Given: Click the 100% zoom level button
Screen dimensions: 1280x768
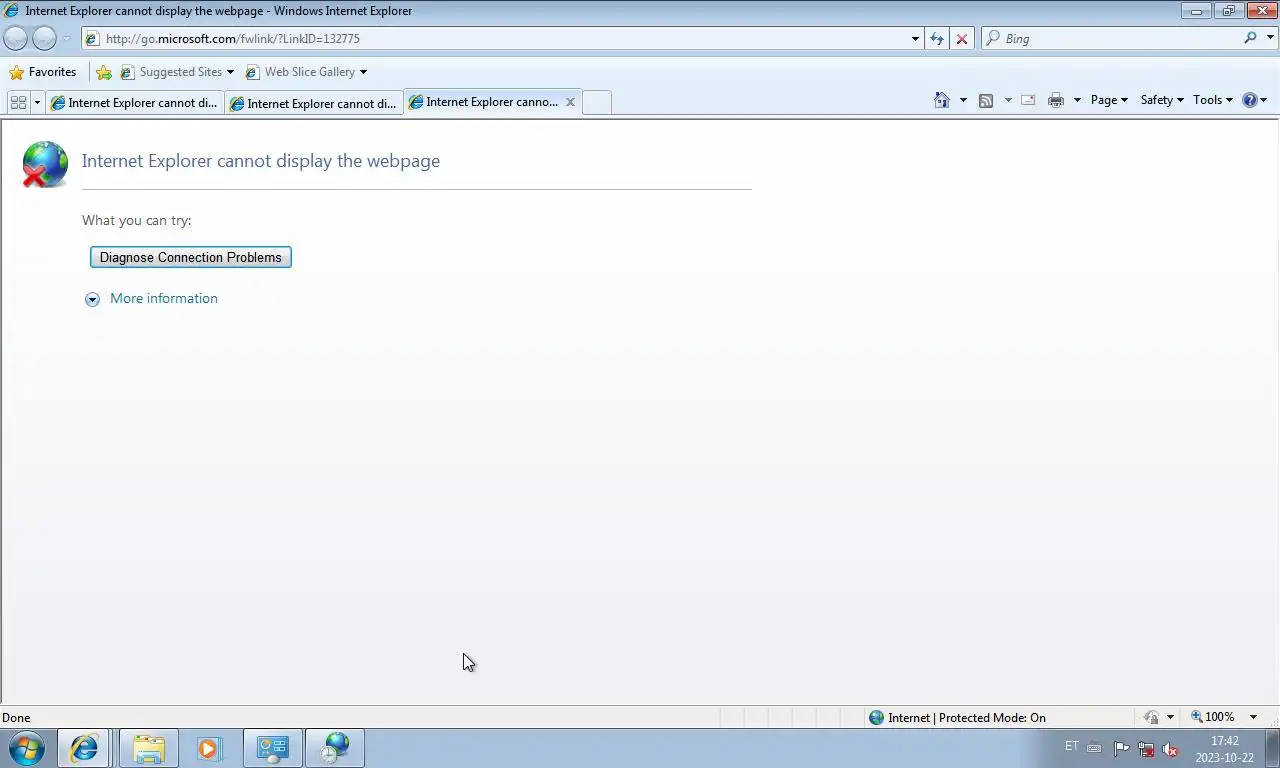Looking at the screenshot, I should 1213,717.
